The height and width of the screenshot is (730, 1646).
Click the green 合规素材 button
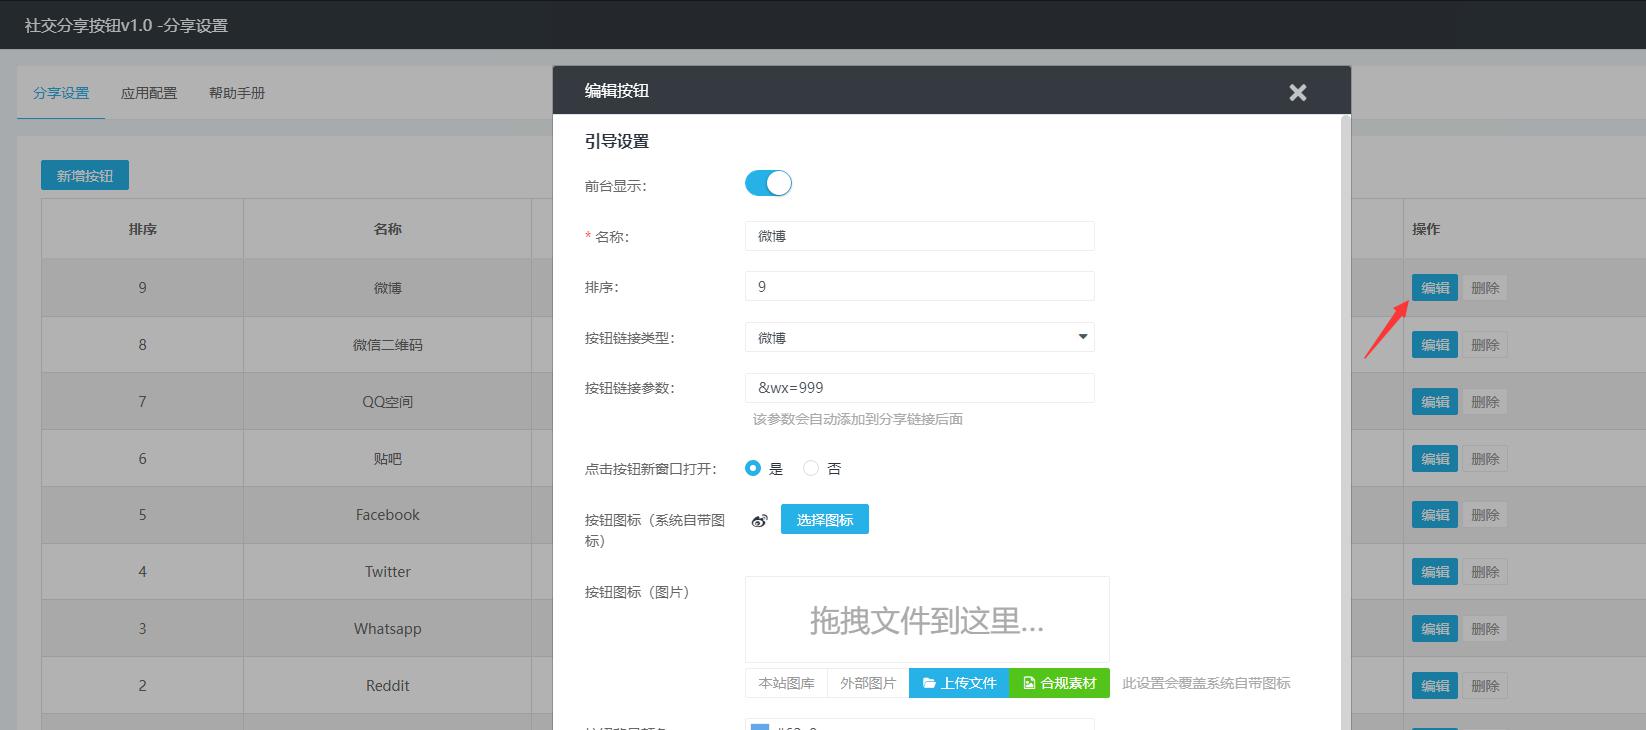click(x=1060, y=683)
